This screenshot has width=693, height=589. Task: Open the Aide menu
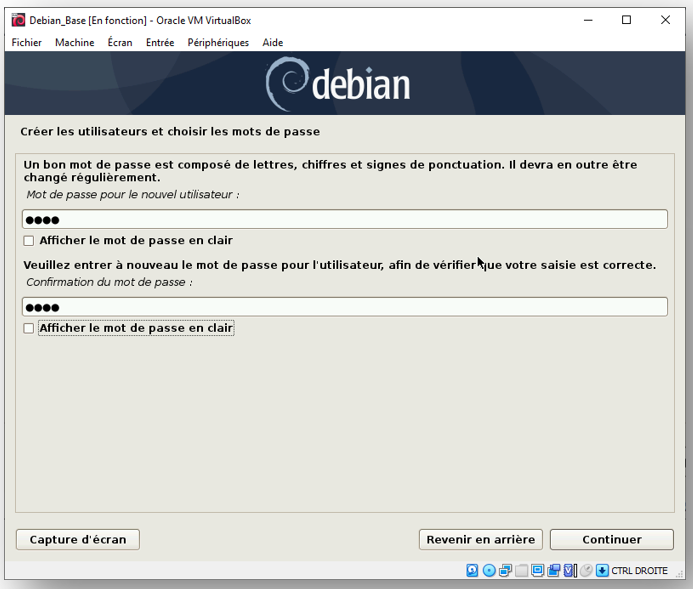coord(273,43)
